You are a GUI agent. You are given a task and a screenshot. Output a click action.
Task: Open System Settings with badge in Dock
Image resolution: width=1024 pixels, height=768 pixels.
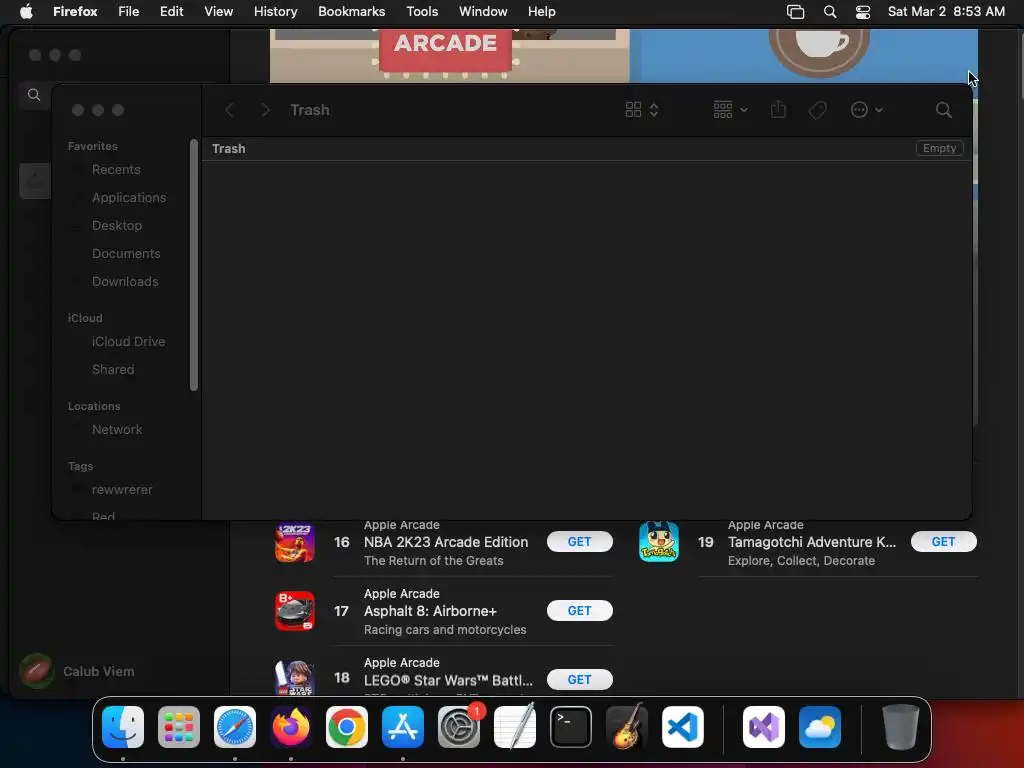459,727
